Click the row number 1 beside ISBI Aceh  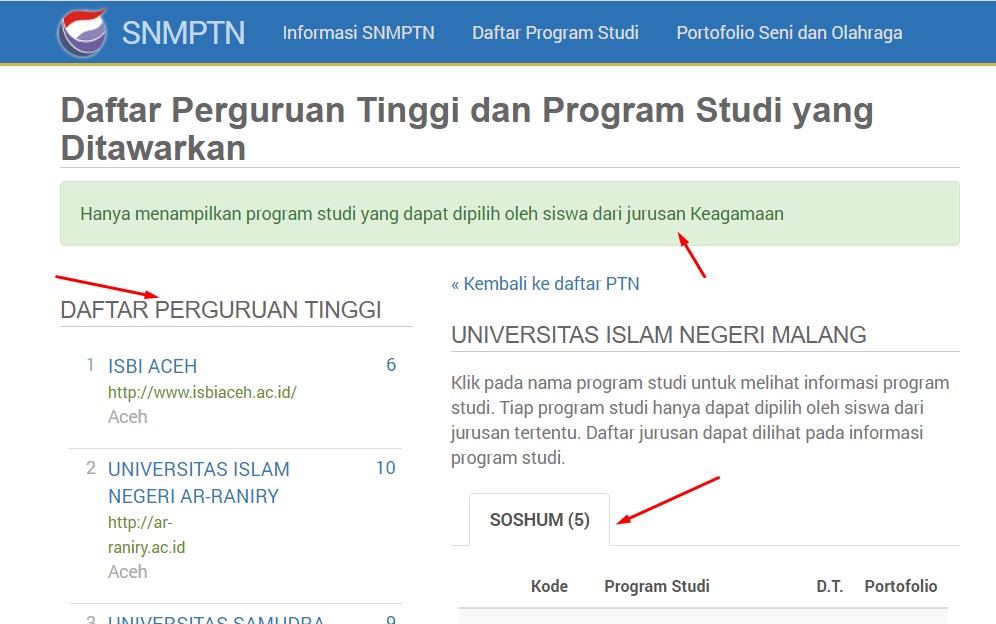point(90,365)
